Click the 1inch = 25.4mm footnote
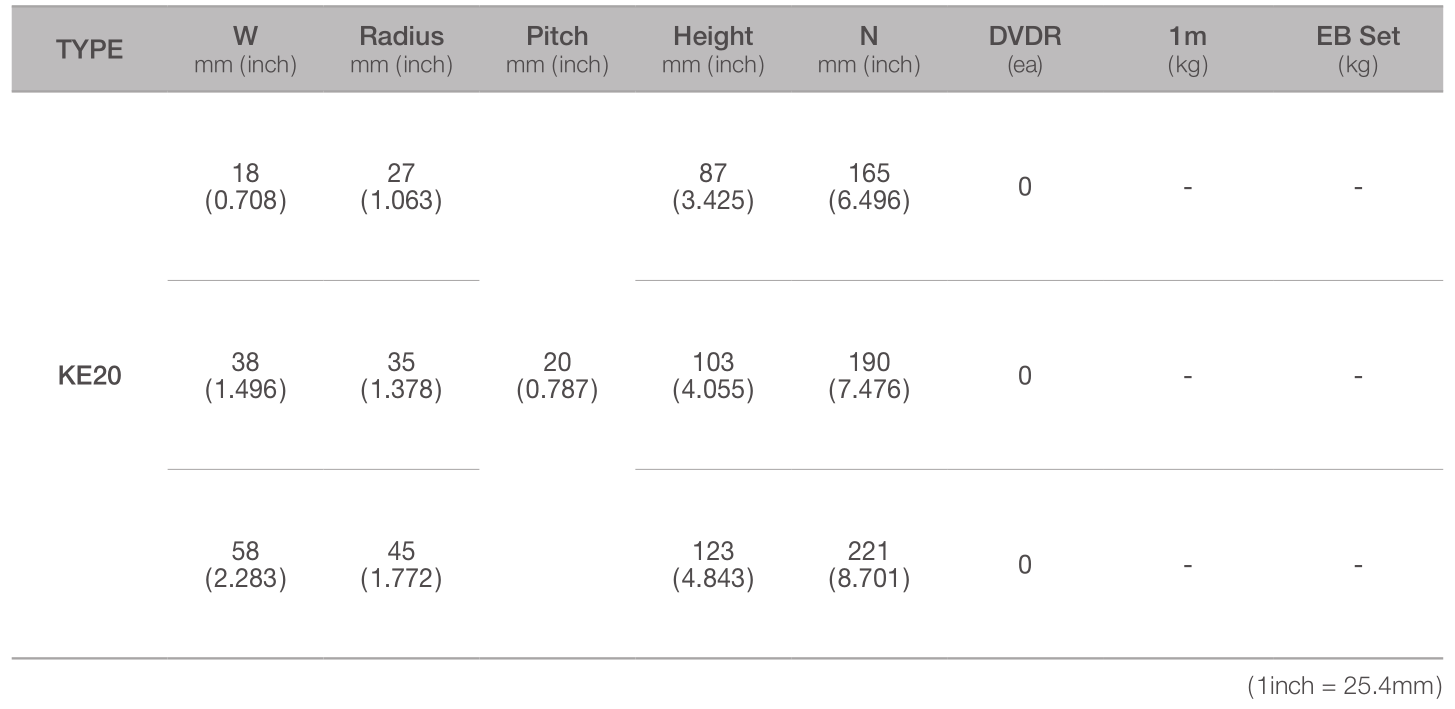The height and width of the screenshot is (709, 1455). [1345, 687]
